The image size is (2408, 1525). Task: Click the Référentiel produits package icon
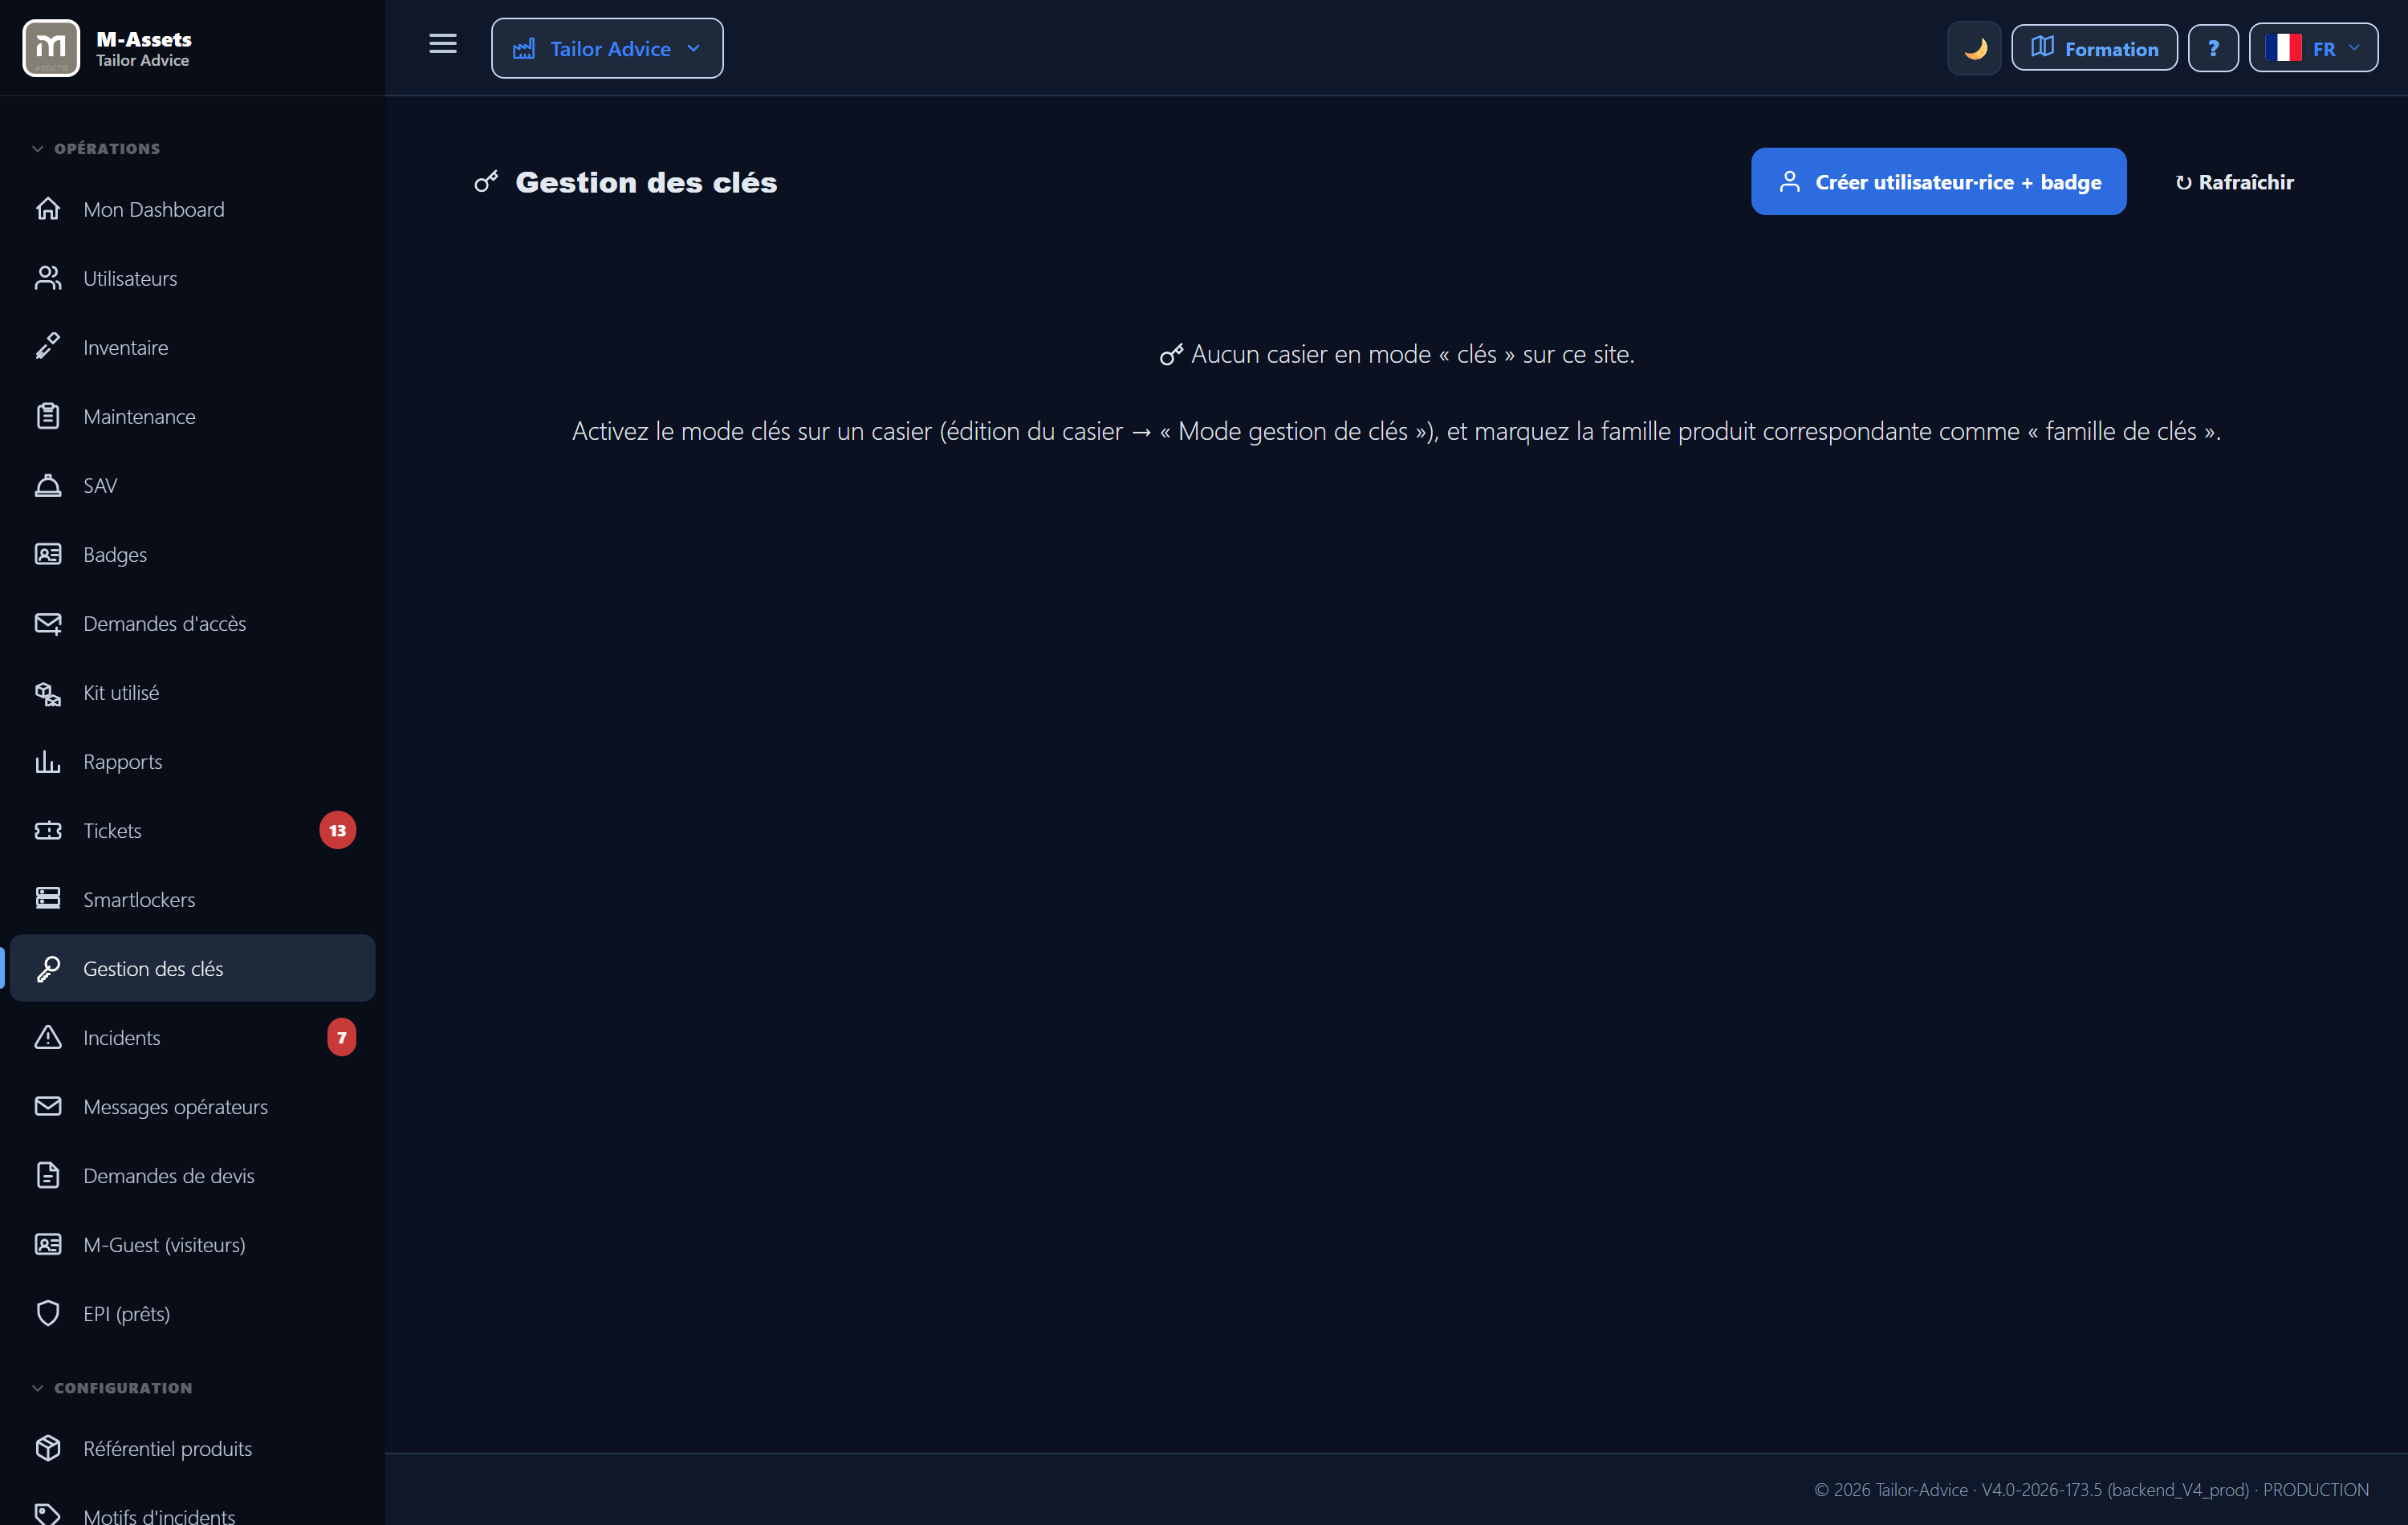point(48,1448)
